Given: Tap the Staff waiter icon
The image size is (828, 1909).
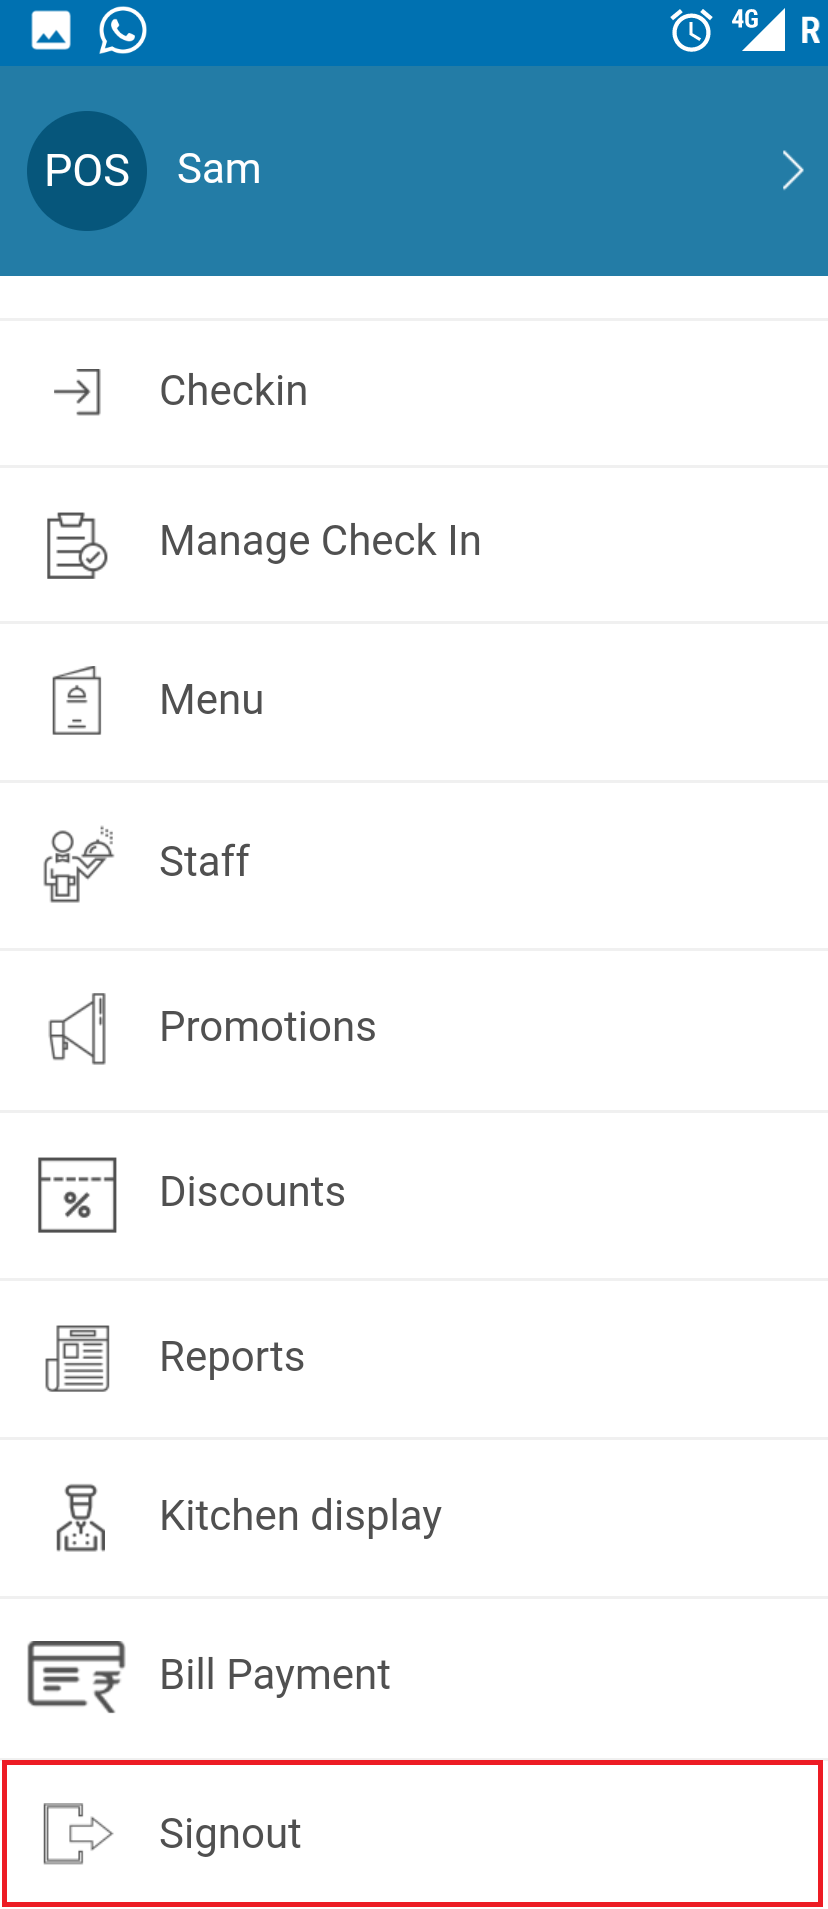Looking at the screenshot, I should 78,864.
